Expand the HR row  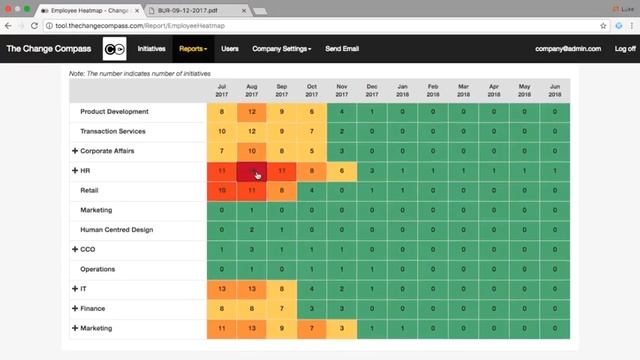(x=75, y=171)
